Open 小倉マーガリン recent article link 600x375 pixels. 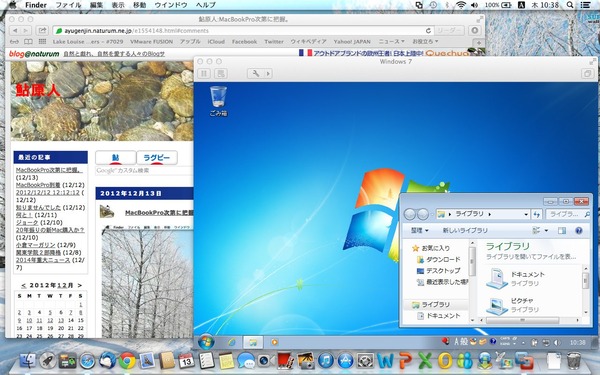point(35,245)
